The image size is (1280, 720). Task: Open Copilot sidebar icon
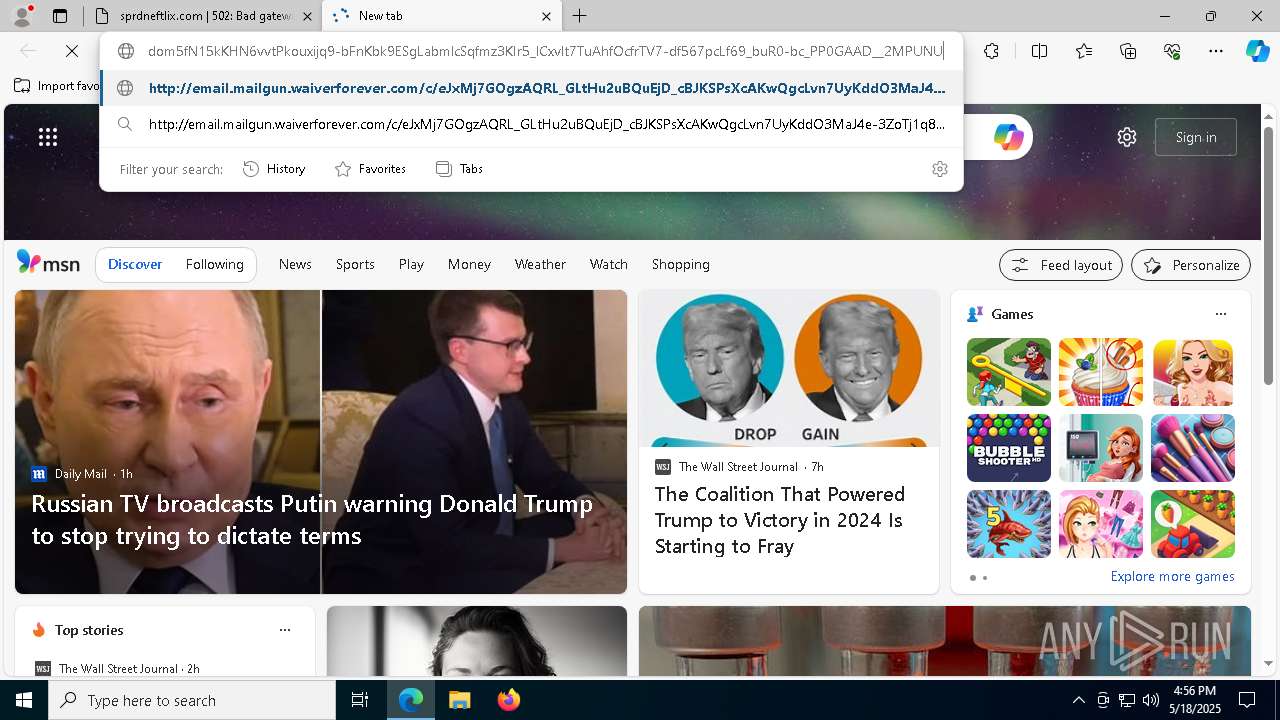1257,51
